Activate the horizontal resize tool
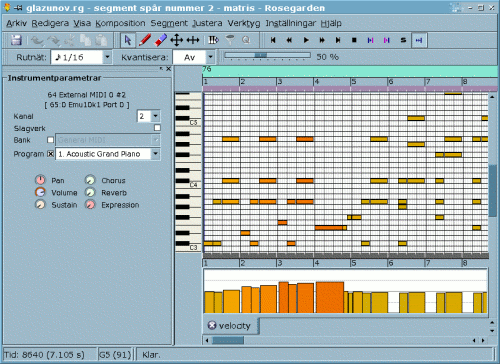500x364 pixels. point(193,40)
